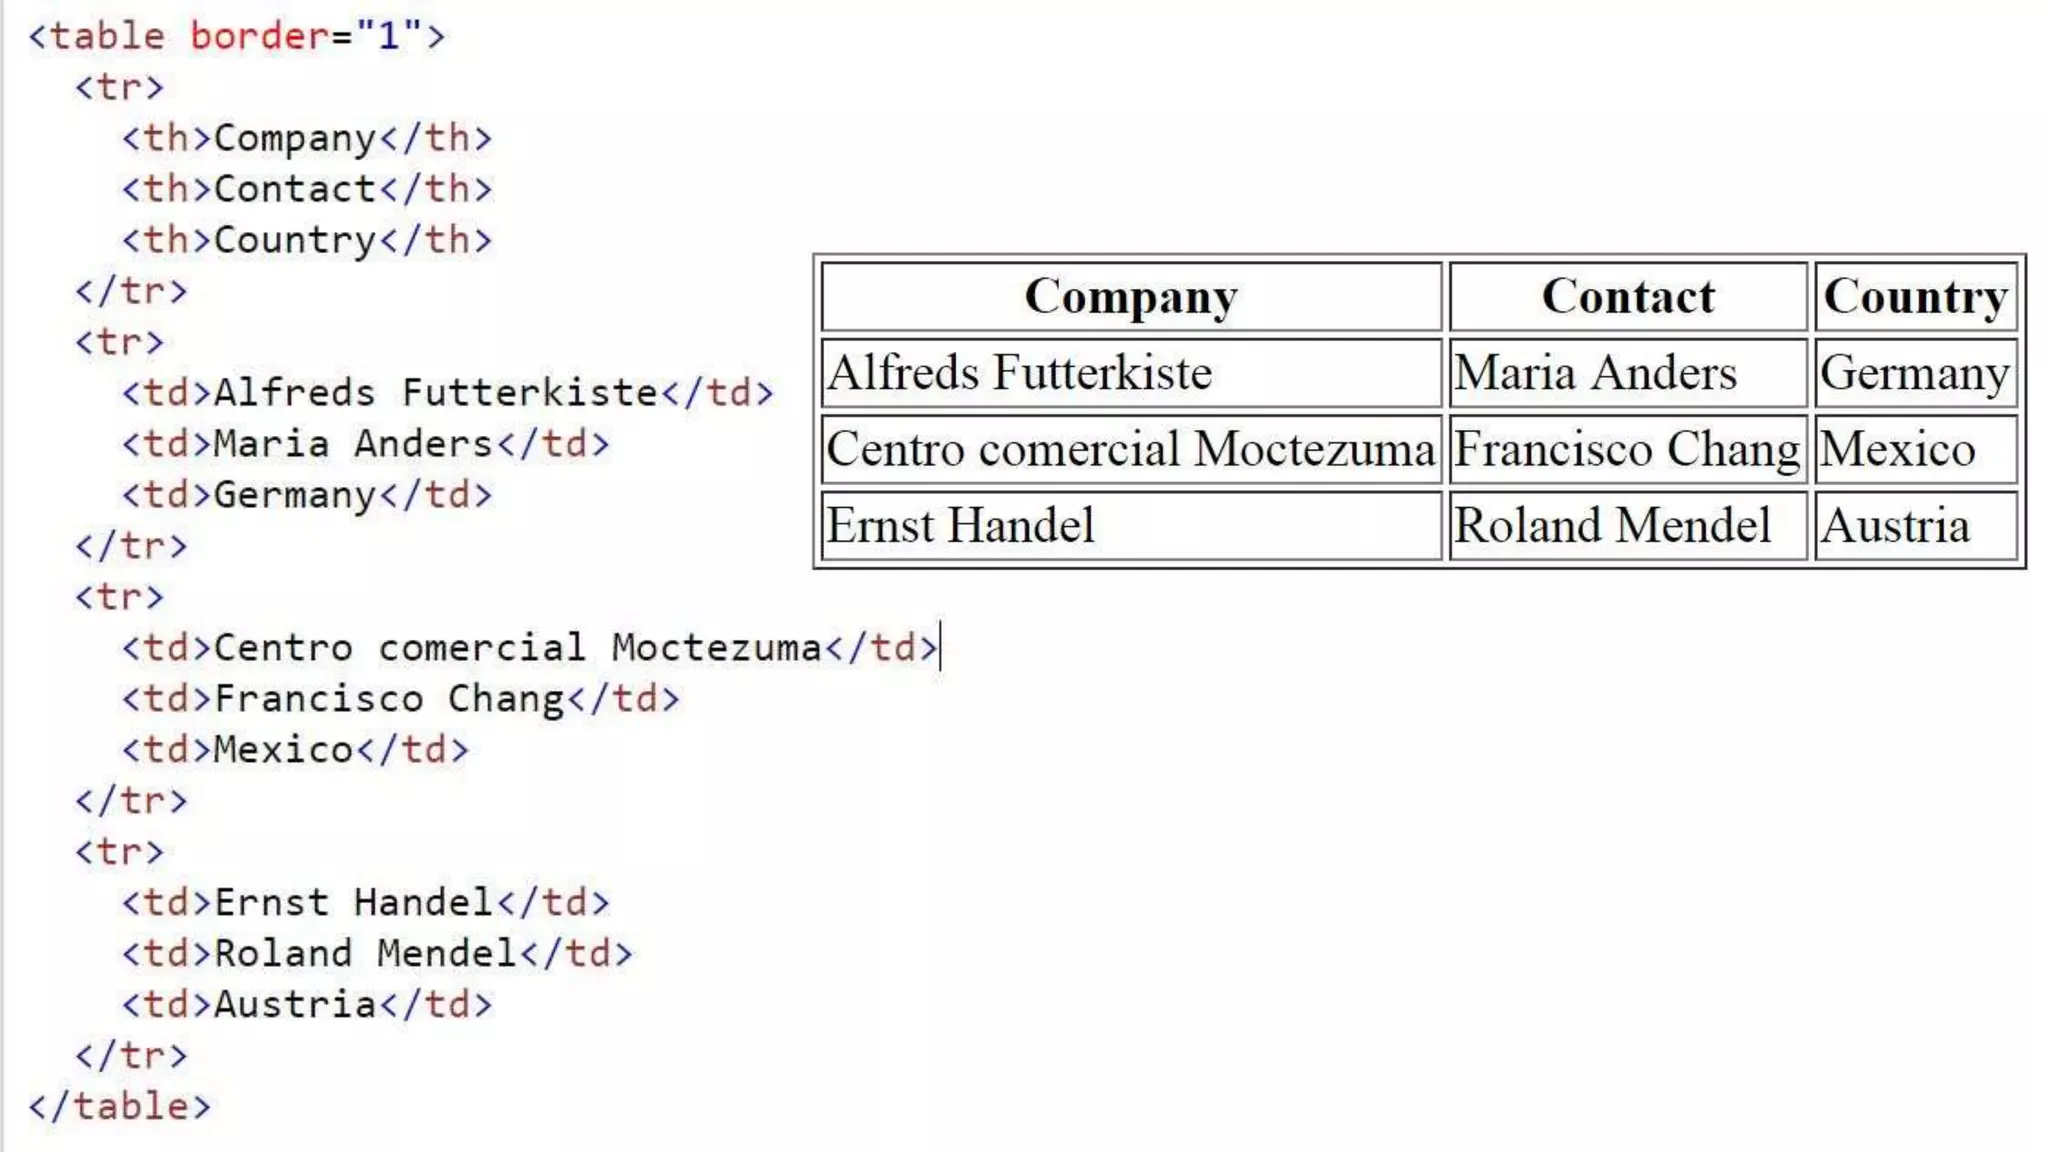Place cursor on table border="1" code line

236,37
